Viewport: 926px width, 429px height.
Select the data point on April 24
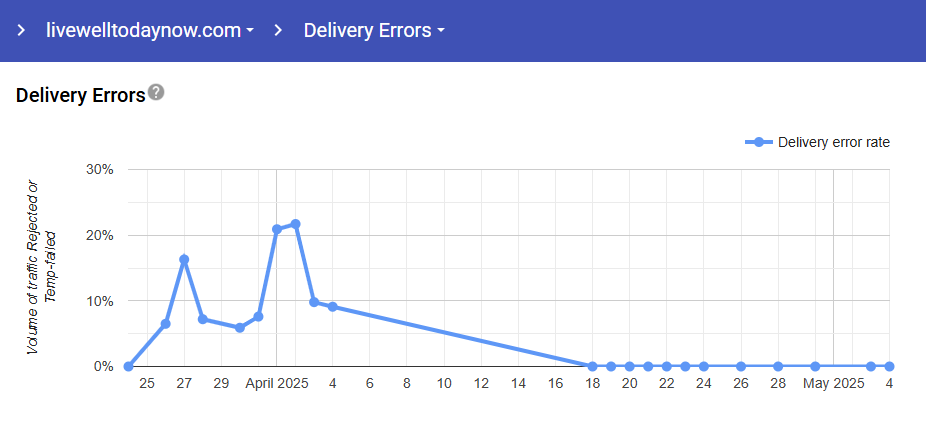coord(704,366)
